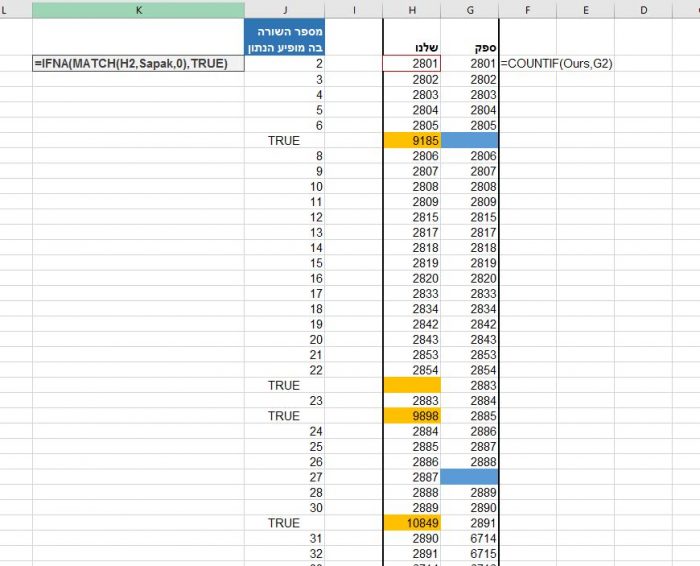This screenshot has width=700, height=566.
Task: Click the TRUE cell beside the empty orange cell
Action: point(284,385)
